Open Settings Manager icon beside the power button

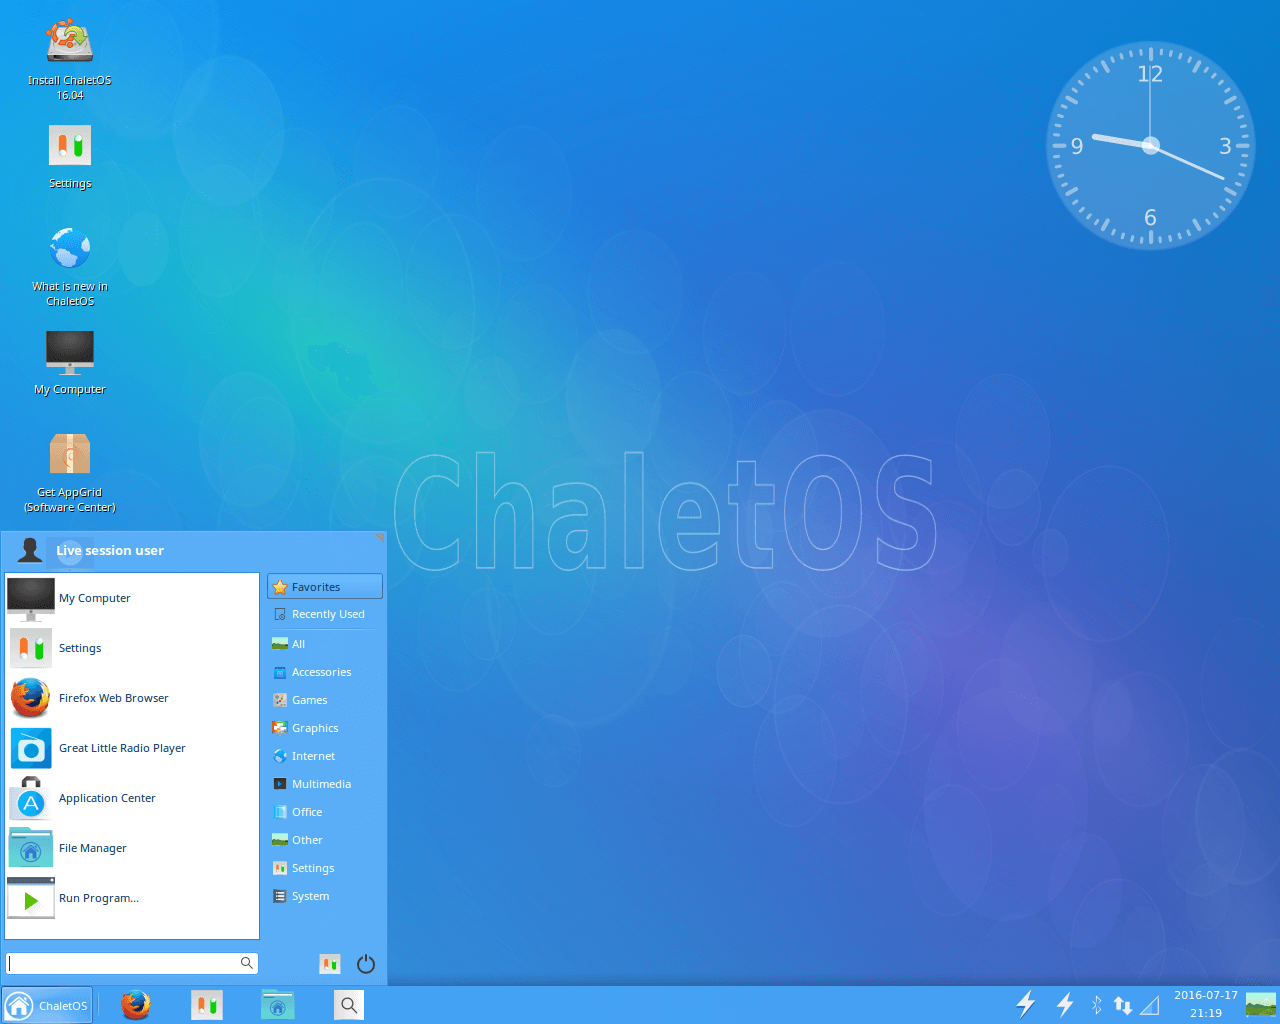(x=329, y=963)
